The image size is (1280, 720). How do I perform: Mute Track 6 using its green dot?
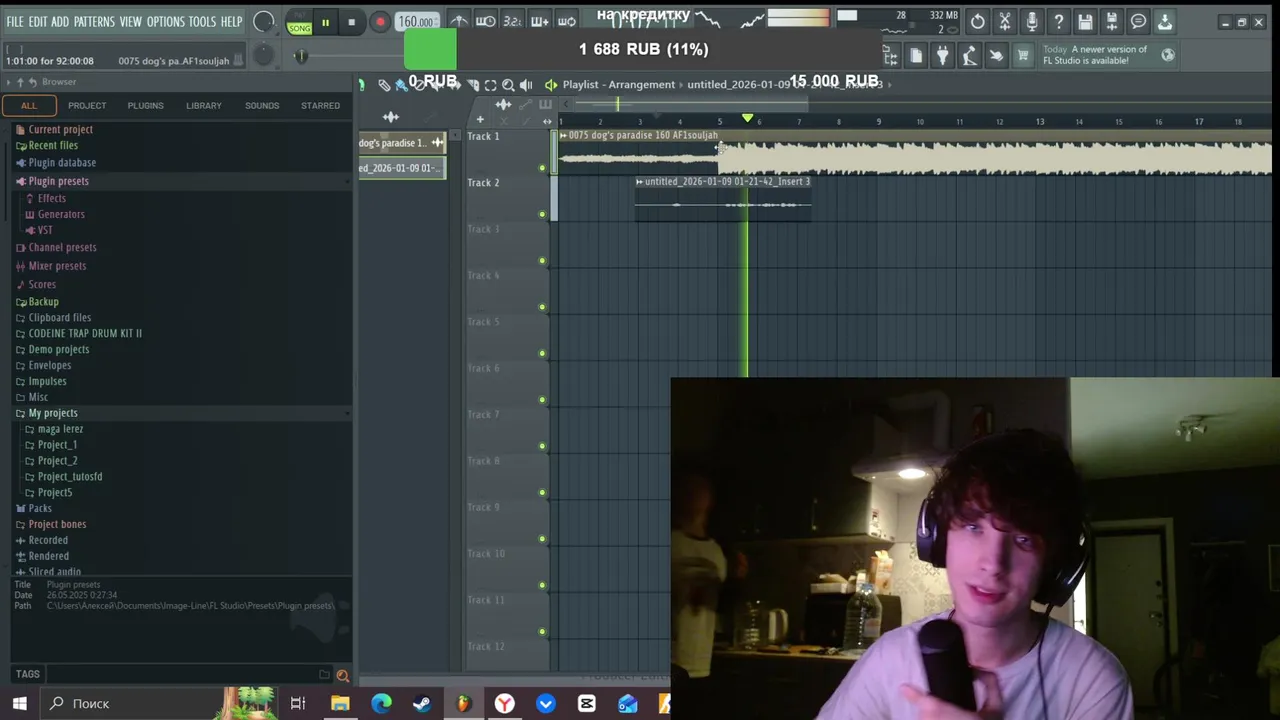542,400
